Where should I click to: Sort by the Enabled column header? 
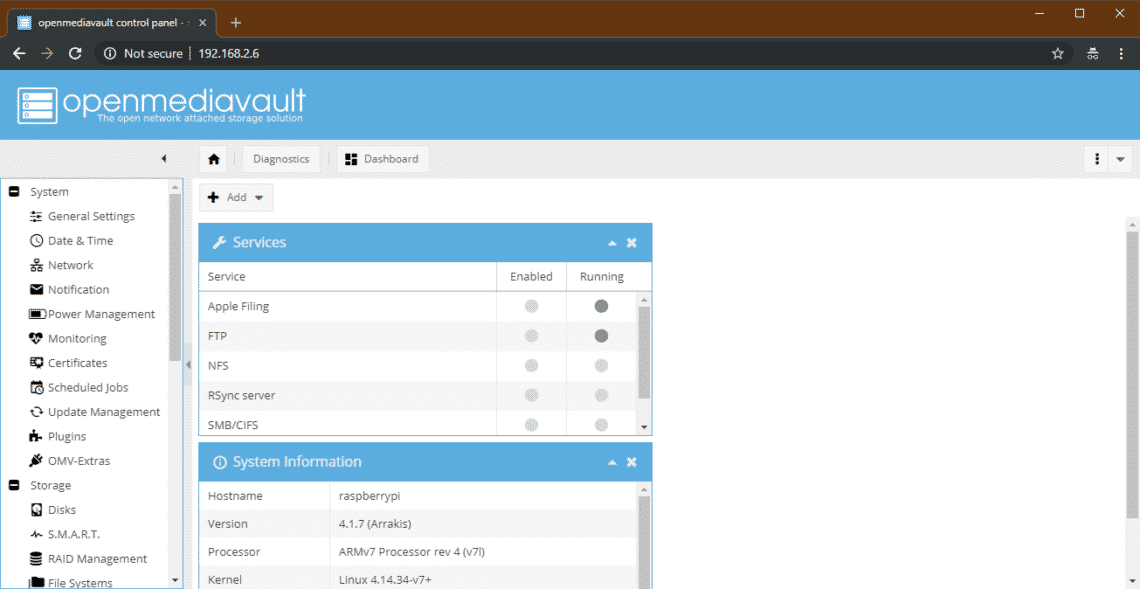(531, 277)
